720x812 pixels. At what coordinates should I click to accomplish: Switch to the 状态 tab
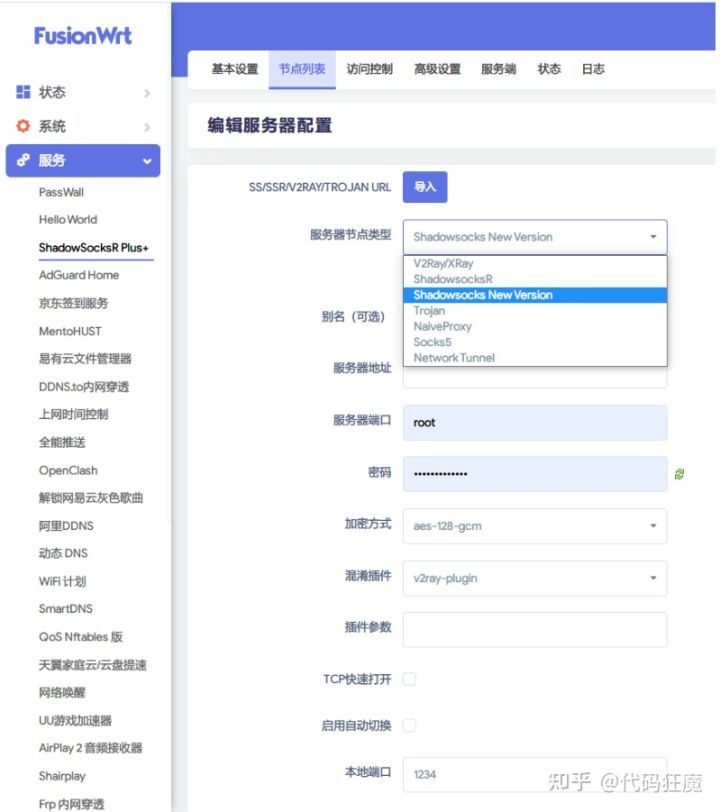pyautogui.click(x=549, y=69)
